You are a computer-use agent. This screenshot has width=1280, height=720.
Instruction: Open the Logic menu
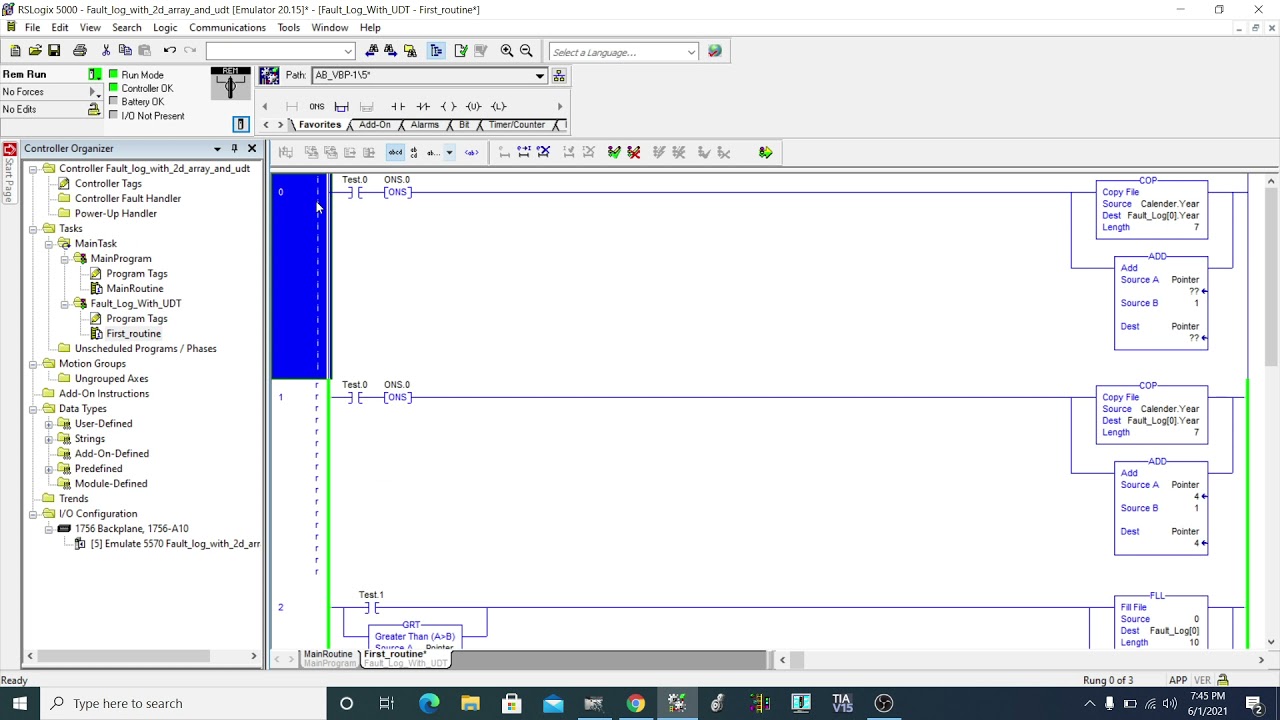point(165,28)
